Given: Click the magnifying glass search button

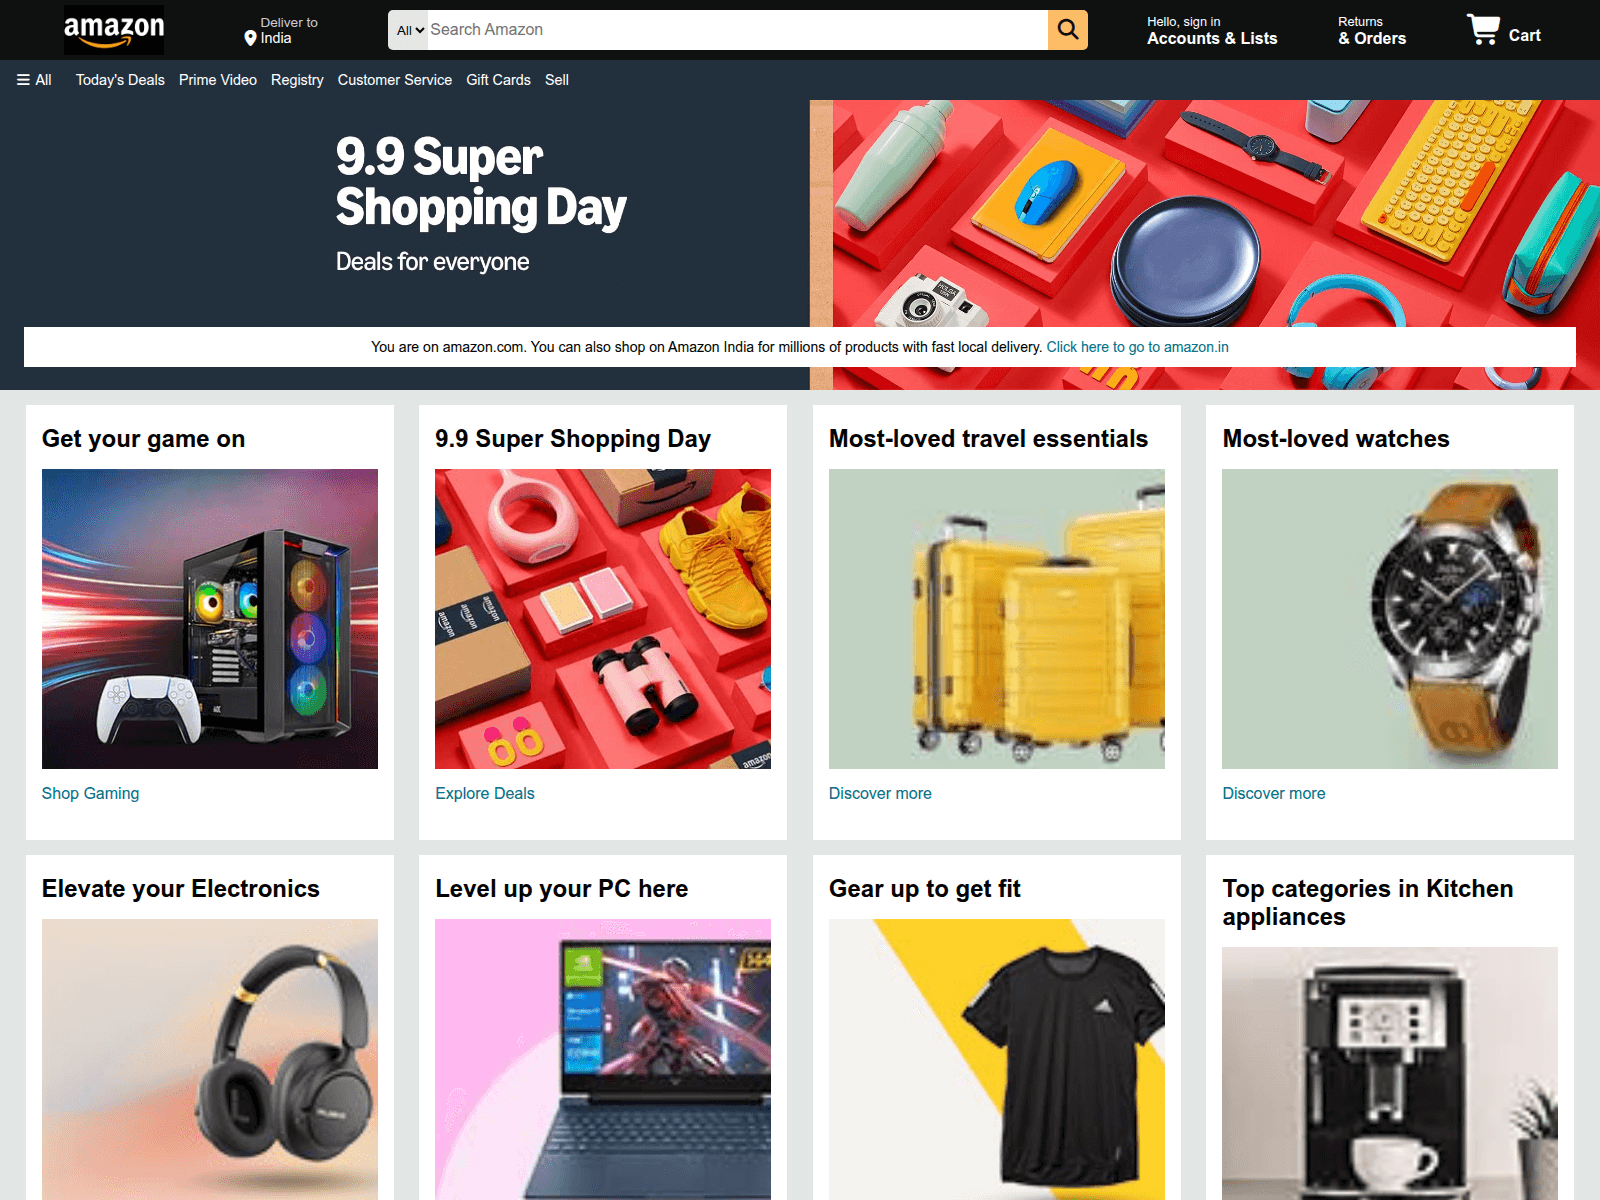Looking at the screenshot, I should [1068, 30].
